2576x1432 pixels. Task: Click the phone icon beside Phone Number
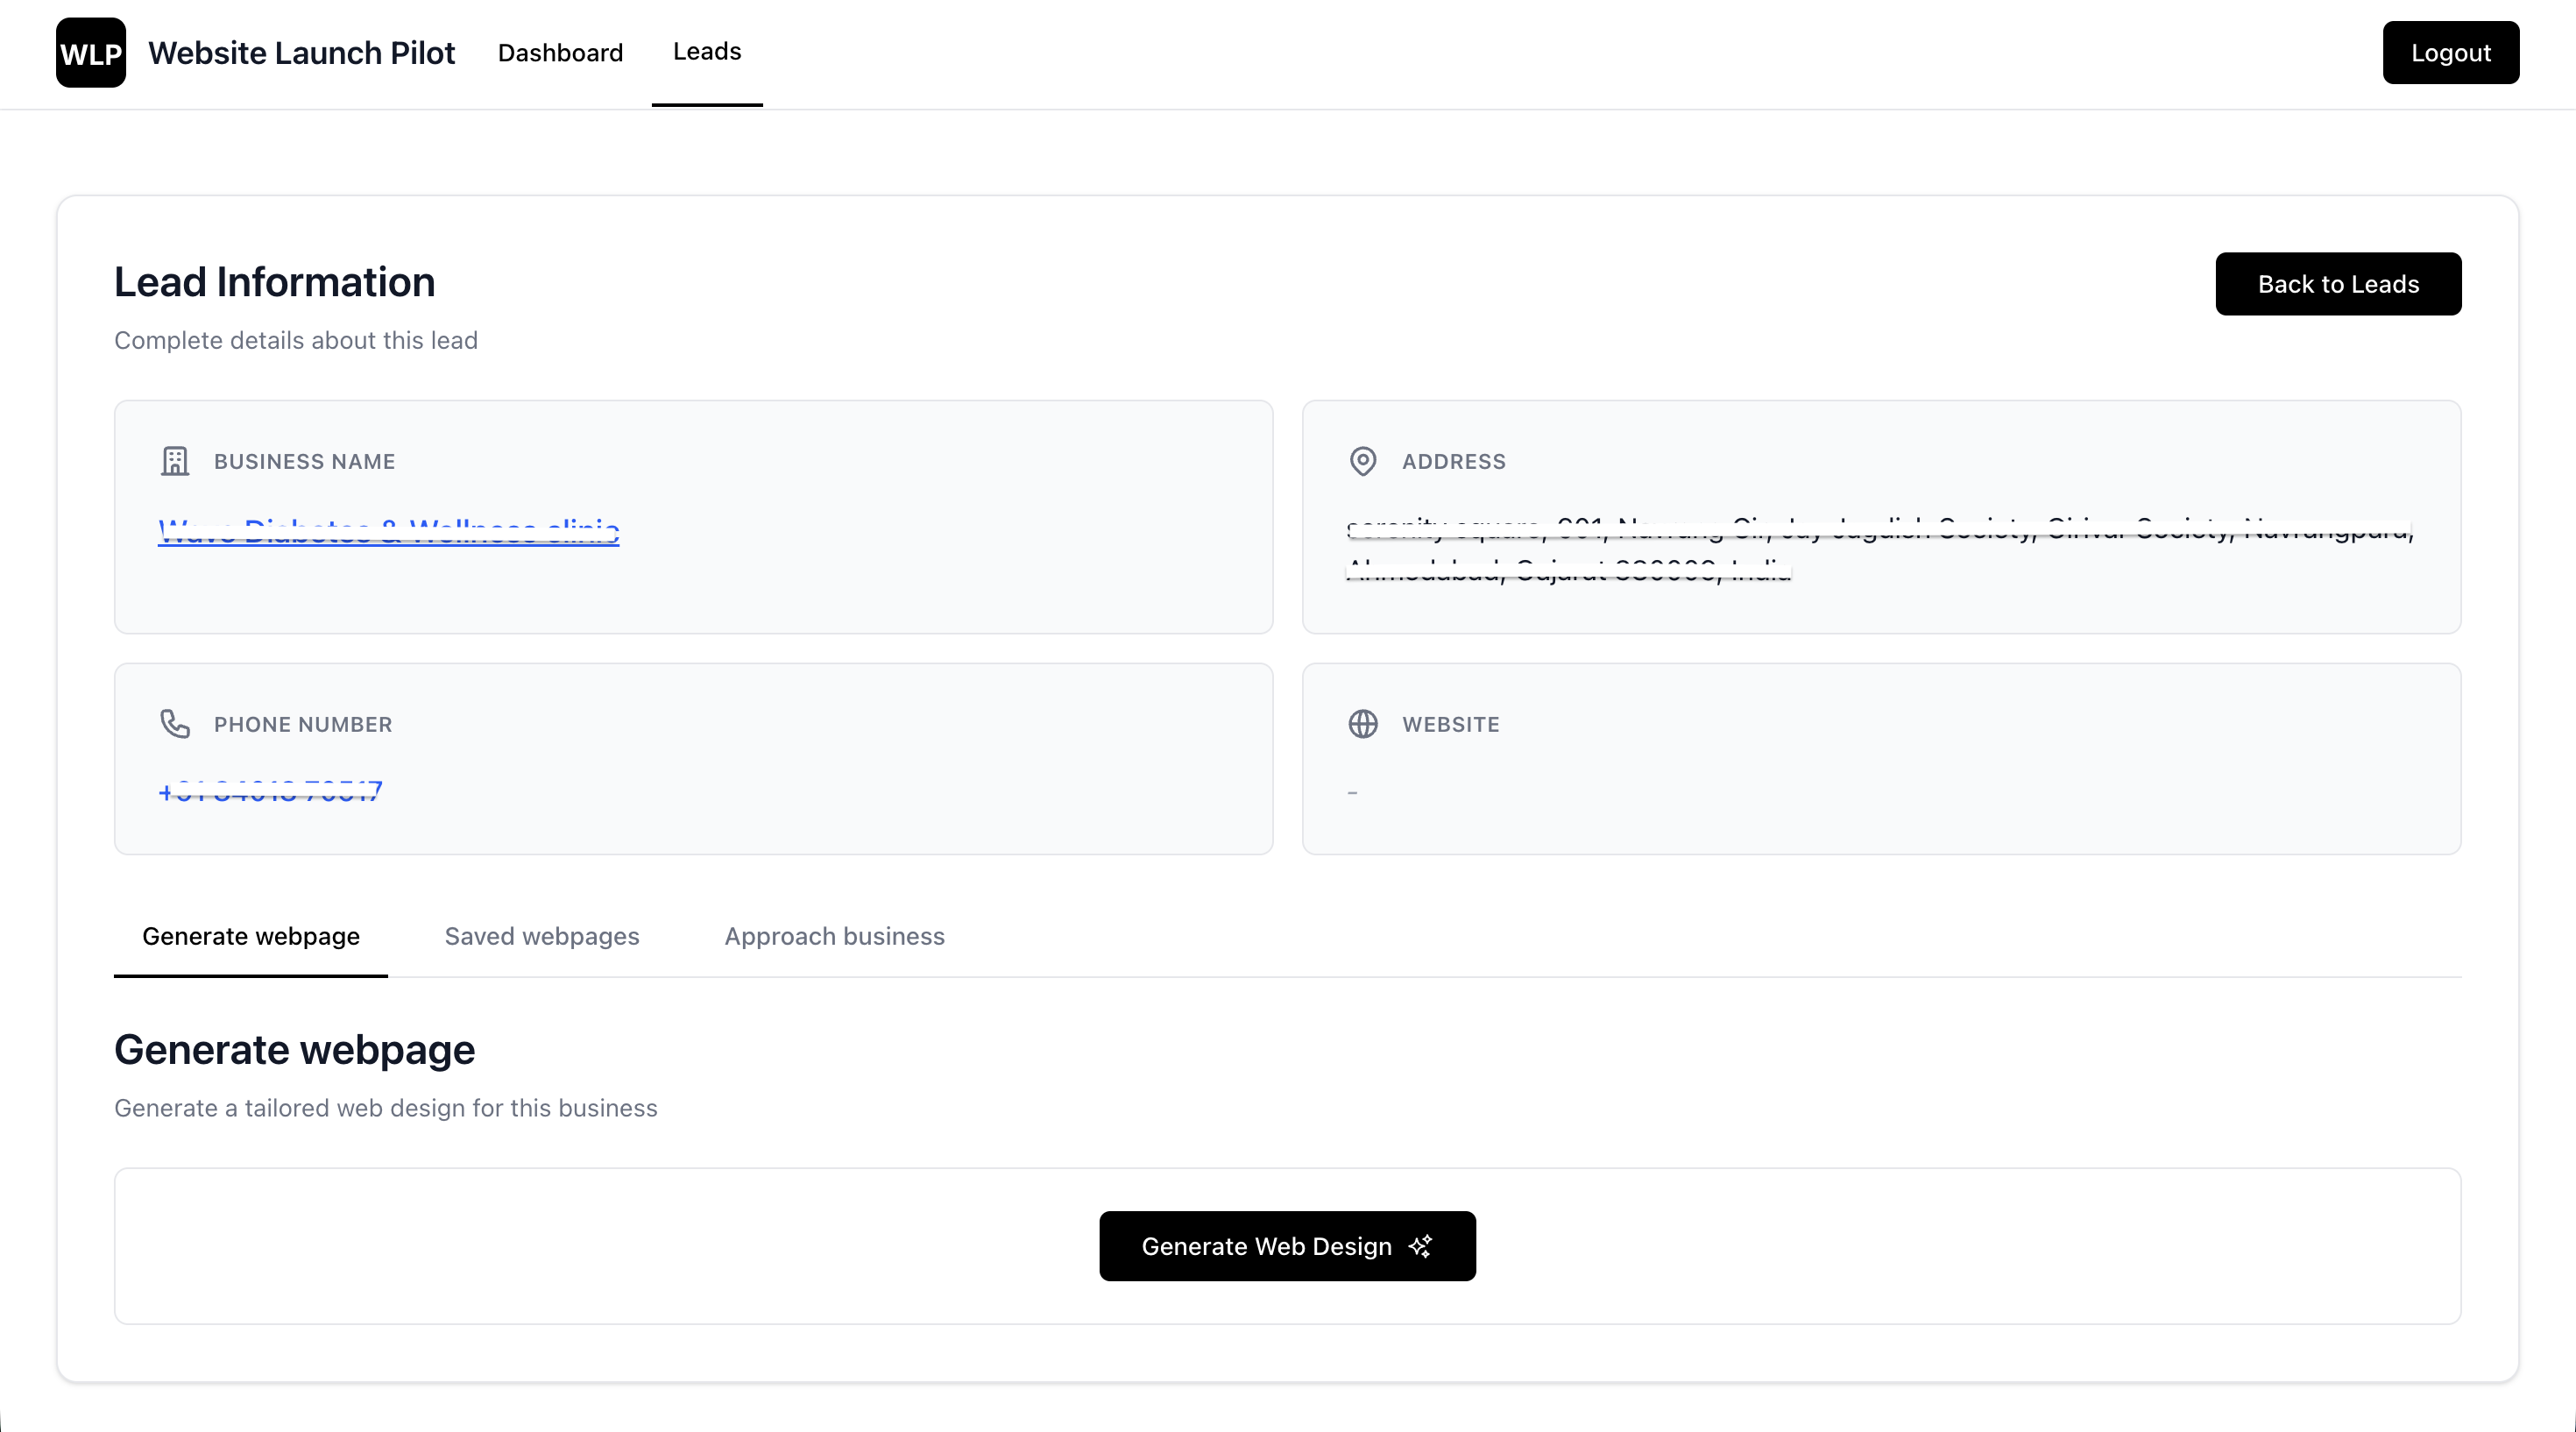click(175, 724)
